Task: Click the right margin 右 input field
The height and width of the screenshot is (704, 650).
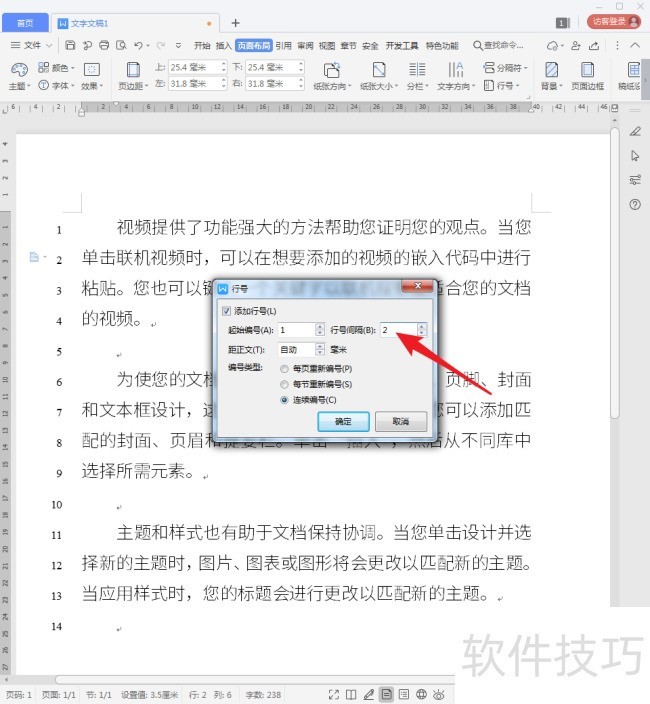Action: pos(271,84)
